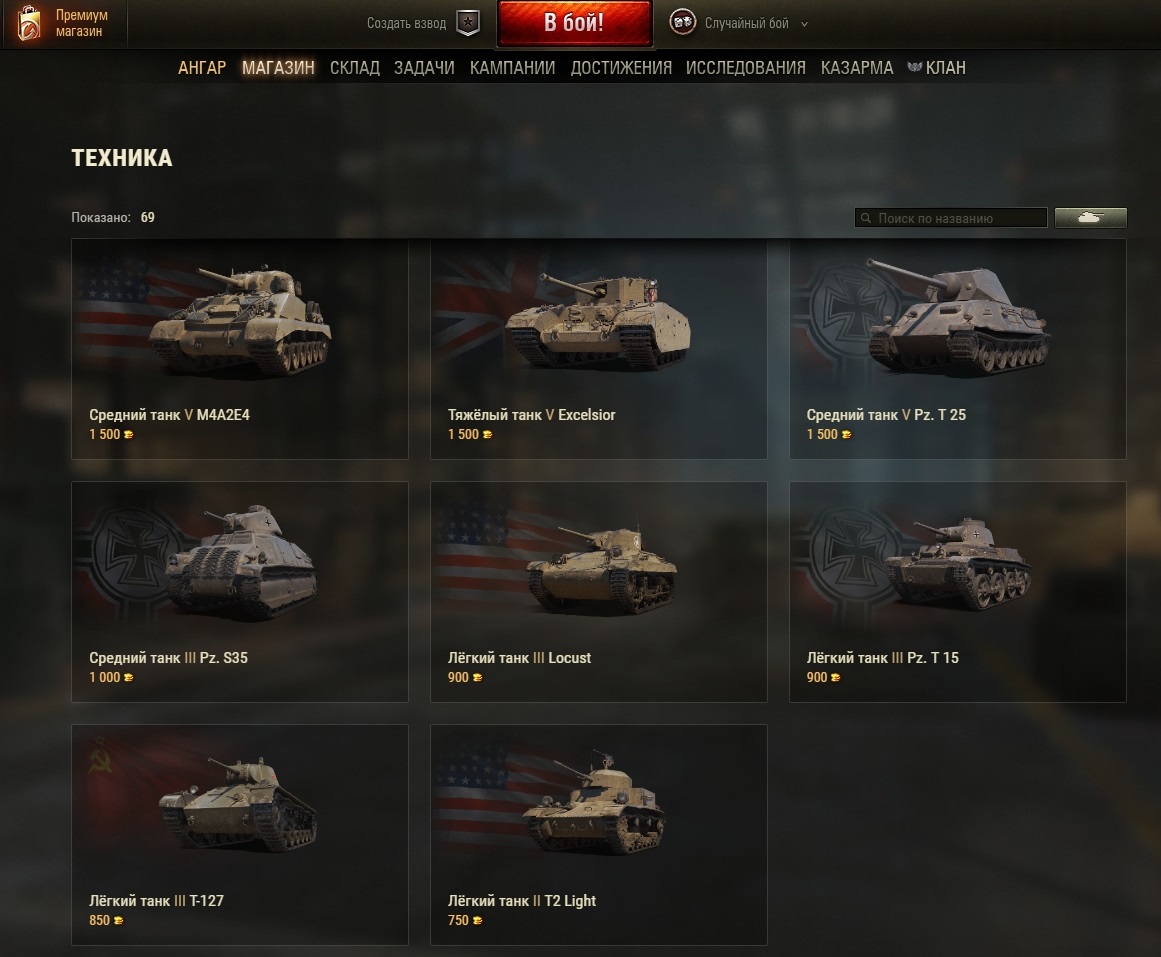Viewport: 1161px width, 957px height.
Task: Open the Premium shop bag icon
Action: coord(29,23)
